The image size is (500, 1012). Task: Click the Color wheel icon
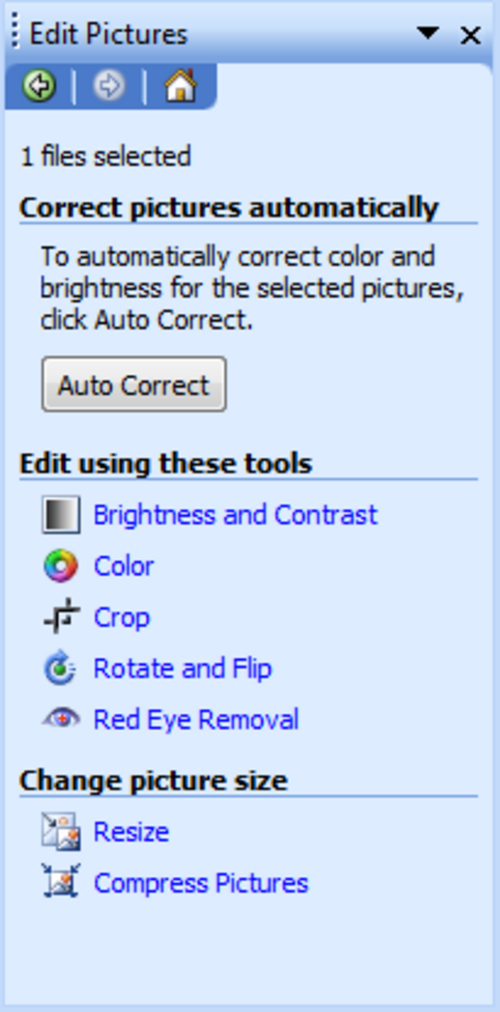61,566
